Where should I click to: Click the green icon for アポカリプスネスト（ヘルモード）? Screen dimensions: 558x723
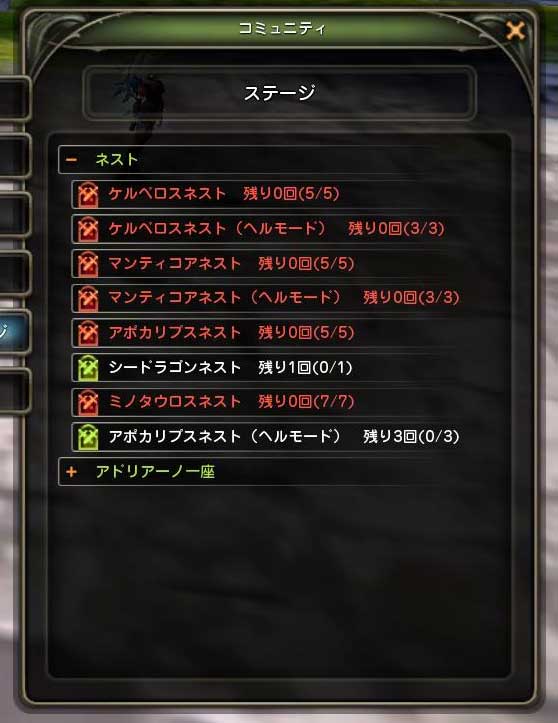click(x=88, y=437)
